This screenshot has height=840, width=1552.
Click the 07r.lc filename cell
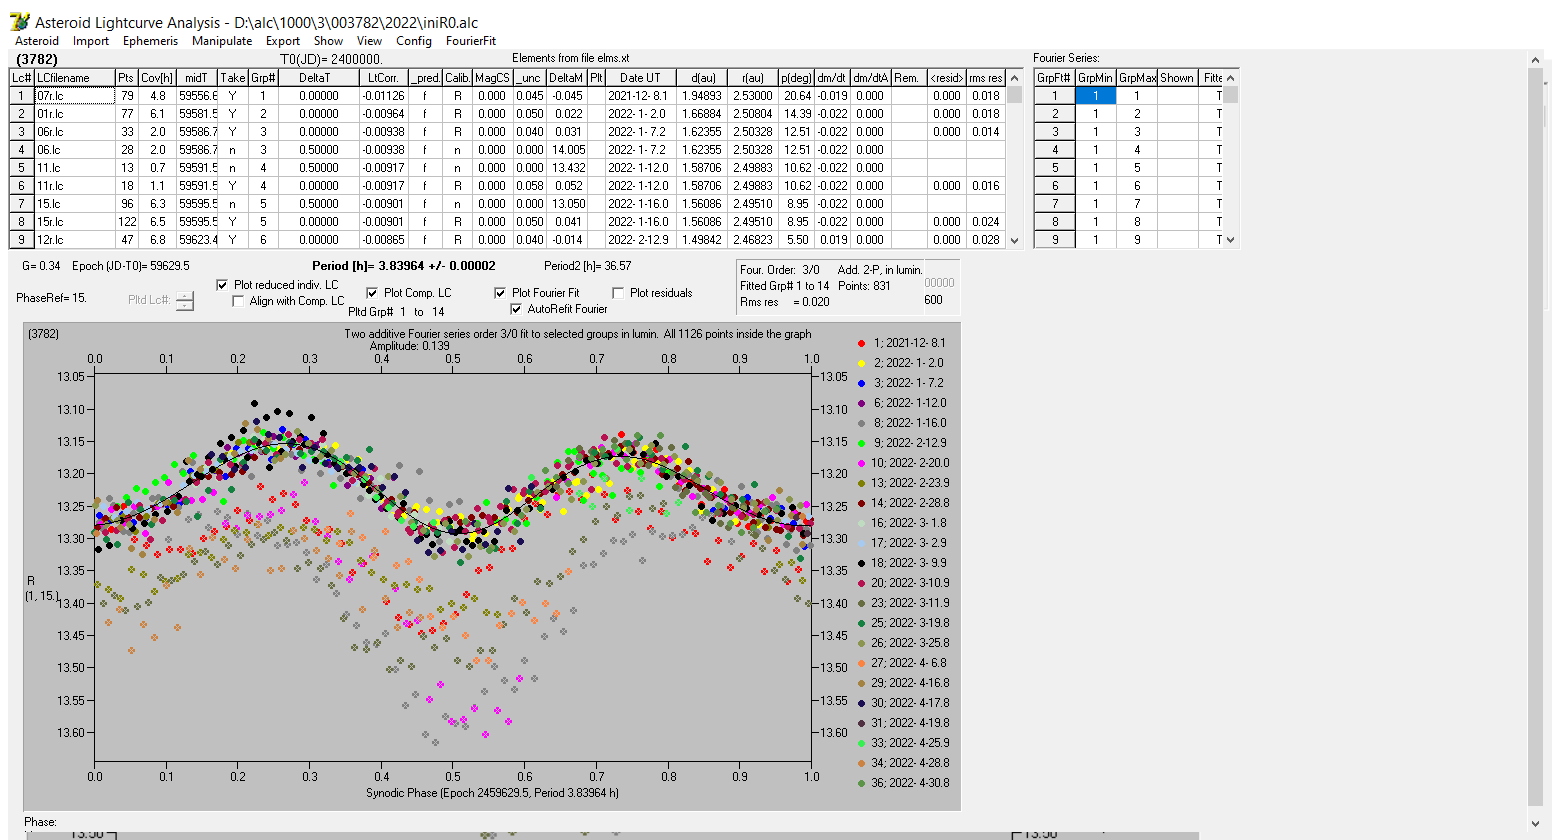pyautogui.click(x=74, y=96)
